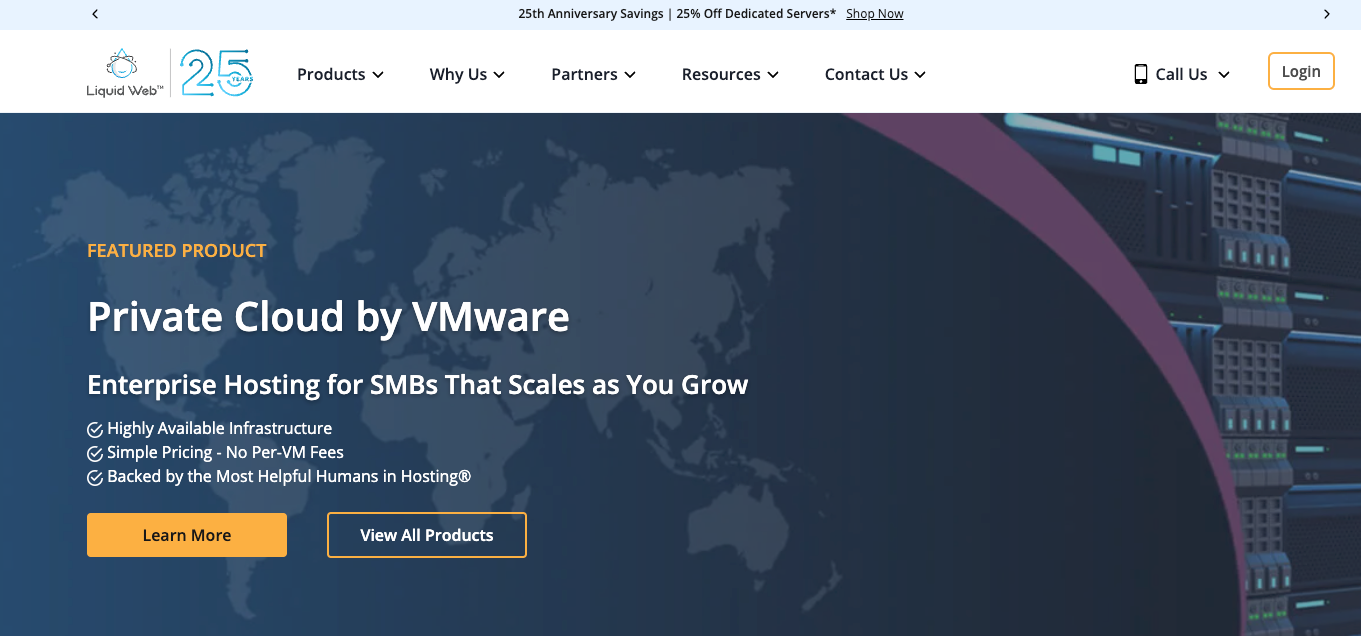Click checkmark icon beside Highly Available Infrastructure
Viewport: 1361px width, 636px height.
click(95, 429)
